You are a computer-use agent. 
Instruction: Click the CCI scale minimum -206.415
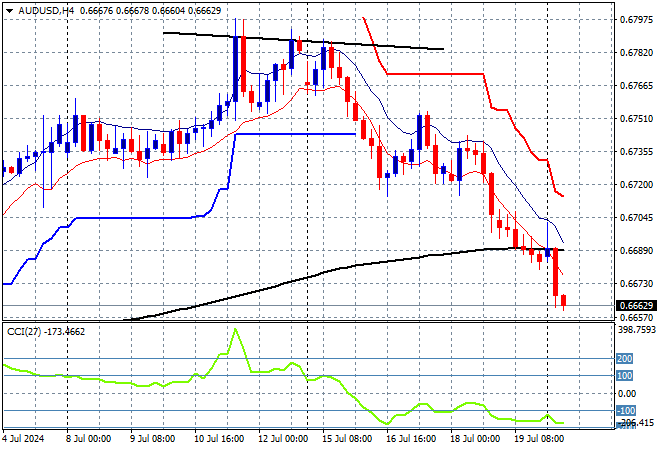(x=636, y=422)
